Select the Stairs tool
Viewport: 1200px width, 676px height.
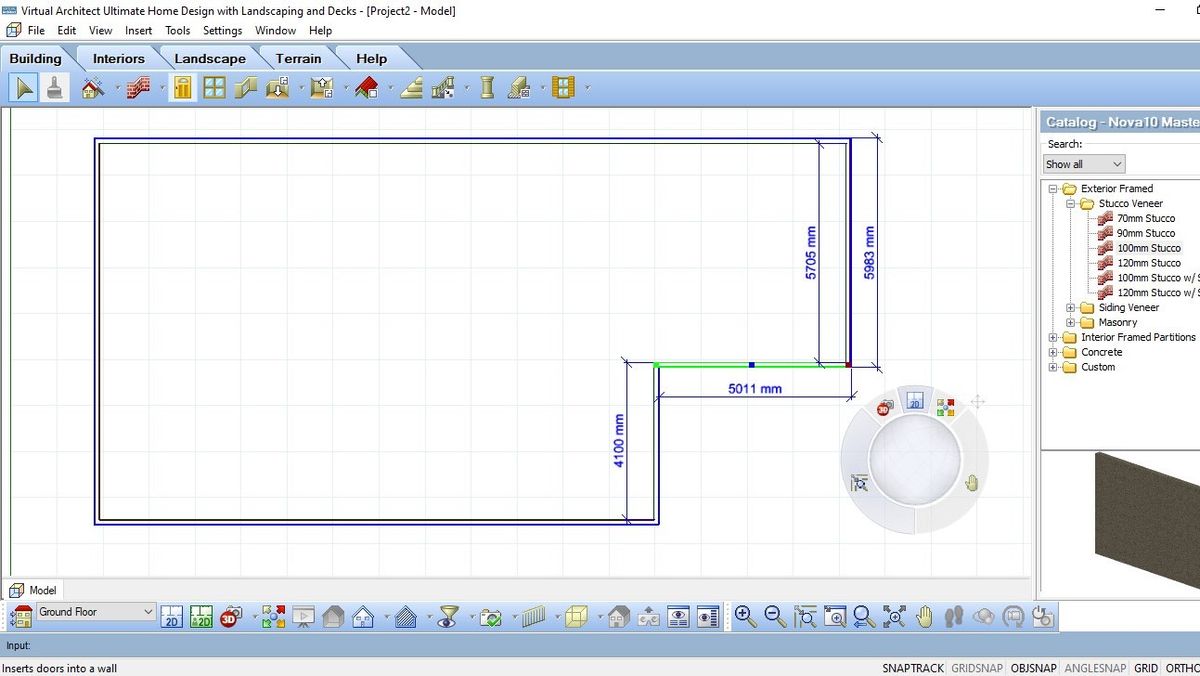click(411, 88)
